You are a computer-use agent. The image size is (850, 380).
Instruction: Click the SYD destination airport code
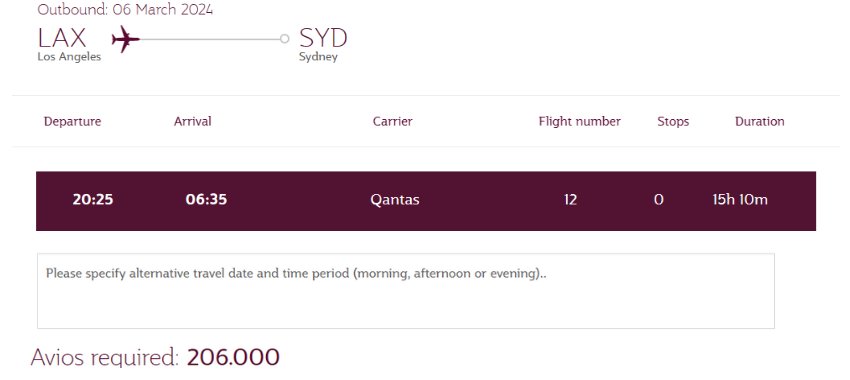(323, 38)
